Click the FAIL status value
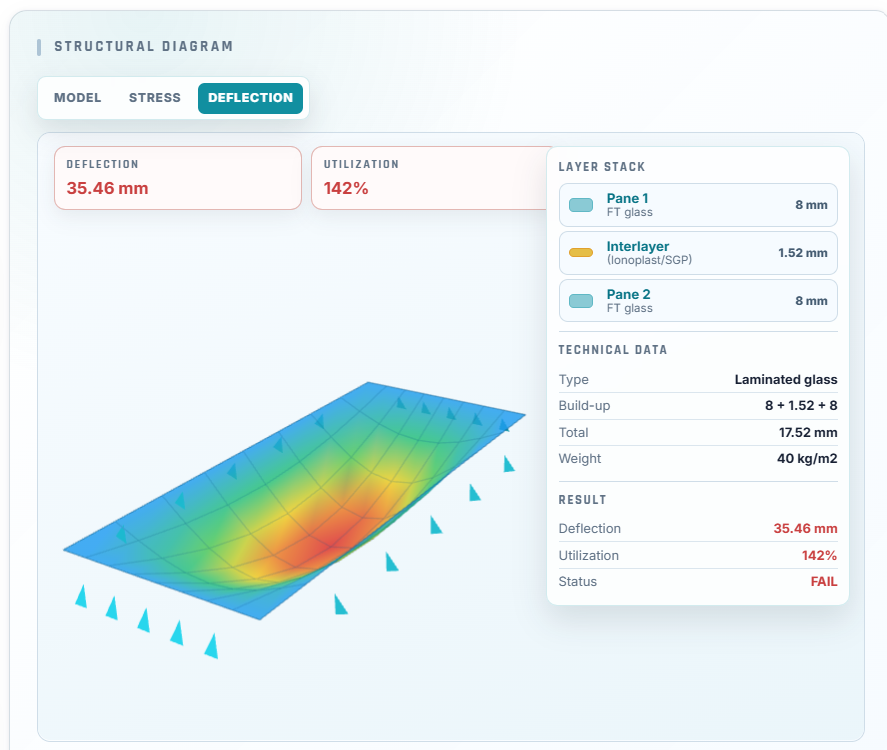This screenshot has height=750, width=887. pyautogui.click(x=824, y=581)
